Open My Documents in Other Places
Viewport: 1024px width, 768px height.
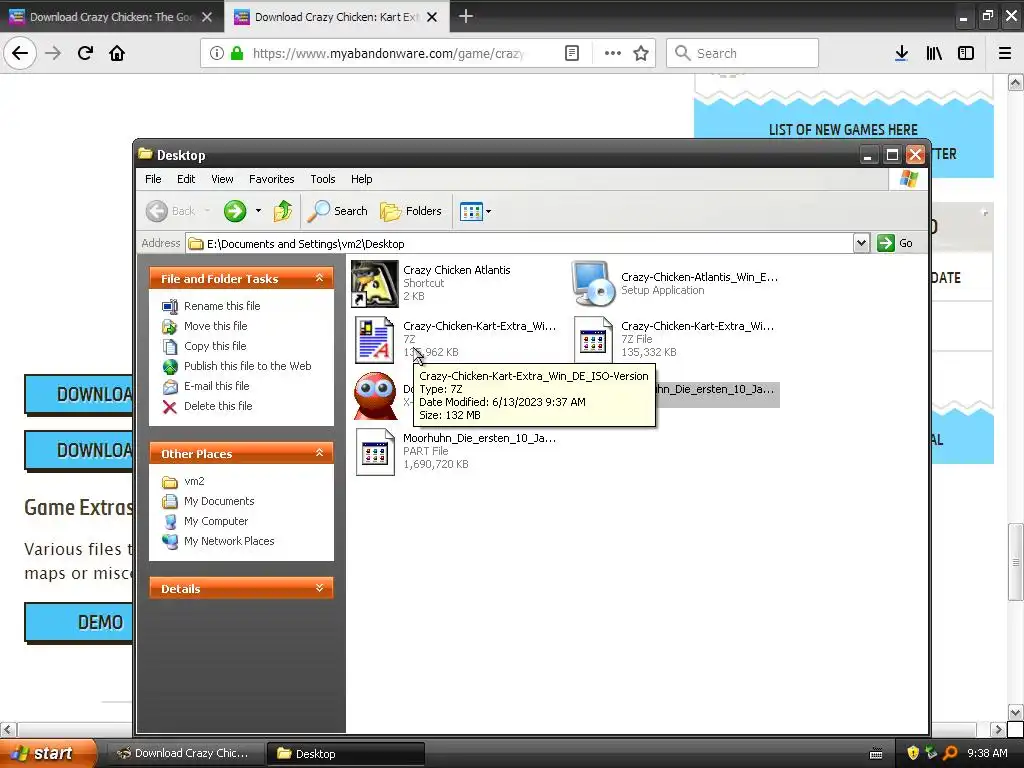coord(219,501)
